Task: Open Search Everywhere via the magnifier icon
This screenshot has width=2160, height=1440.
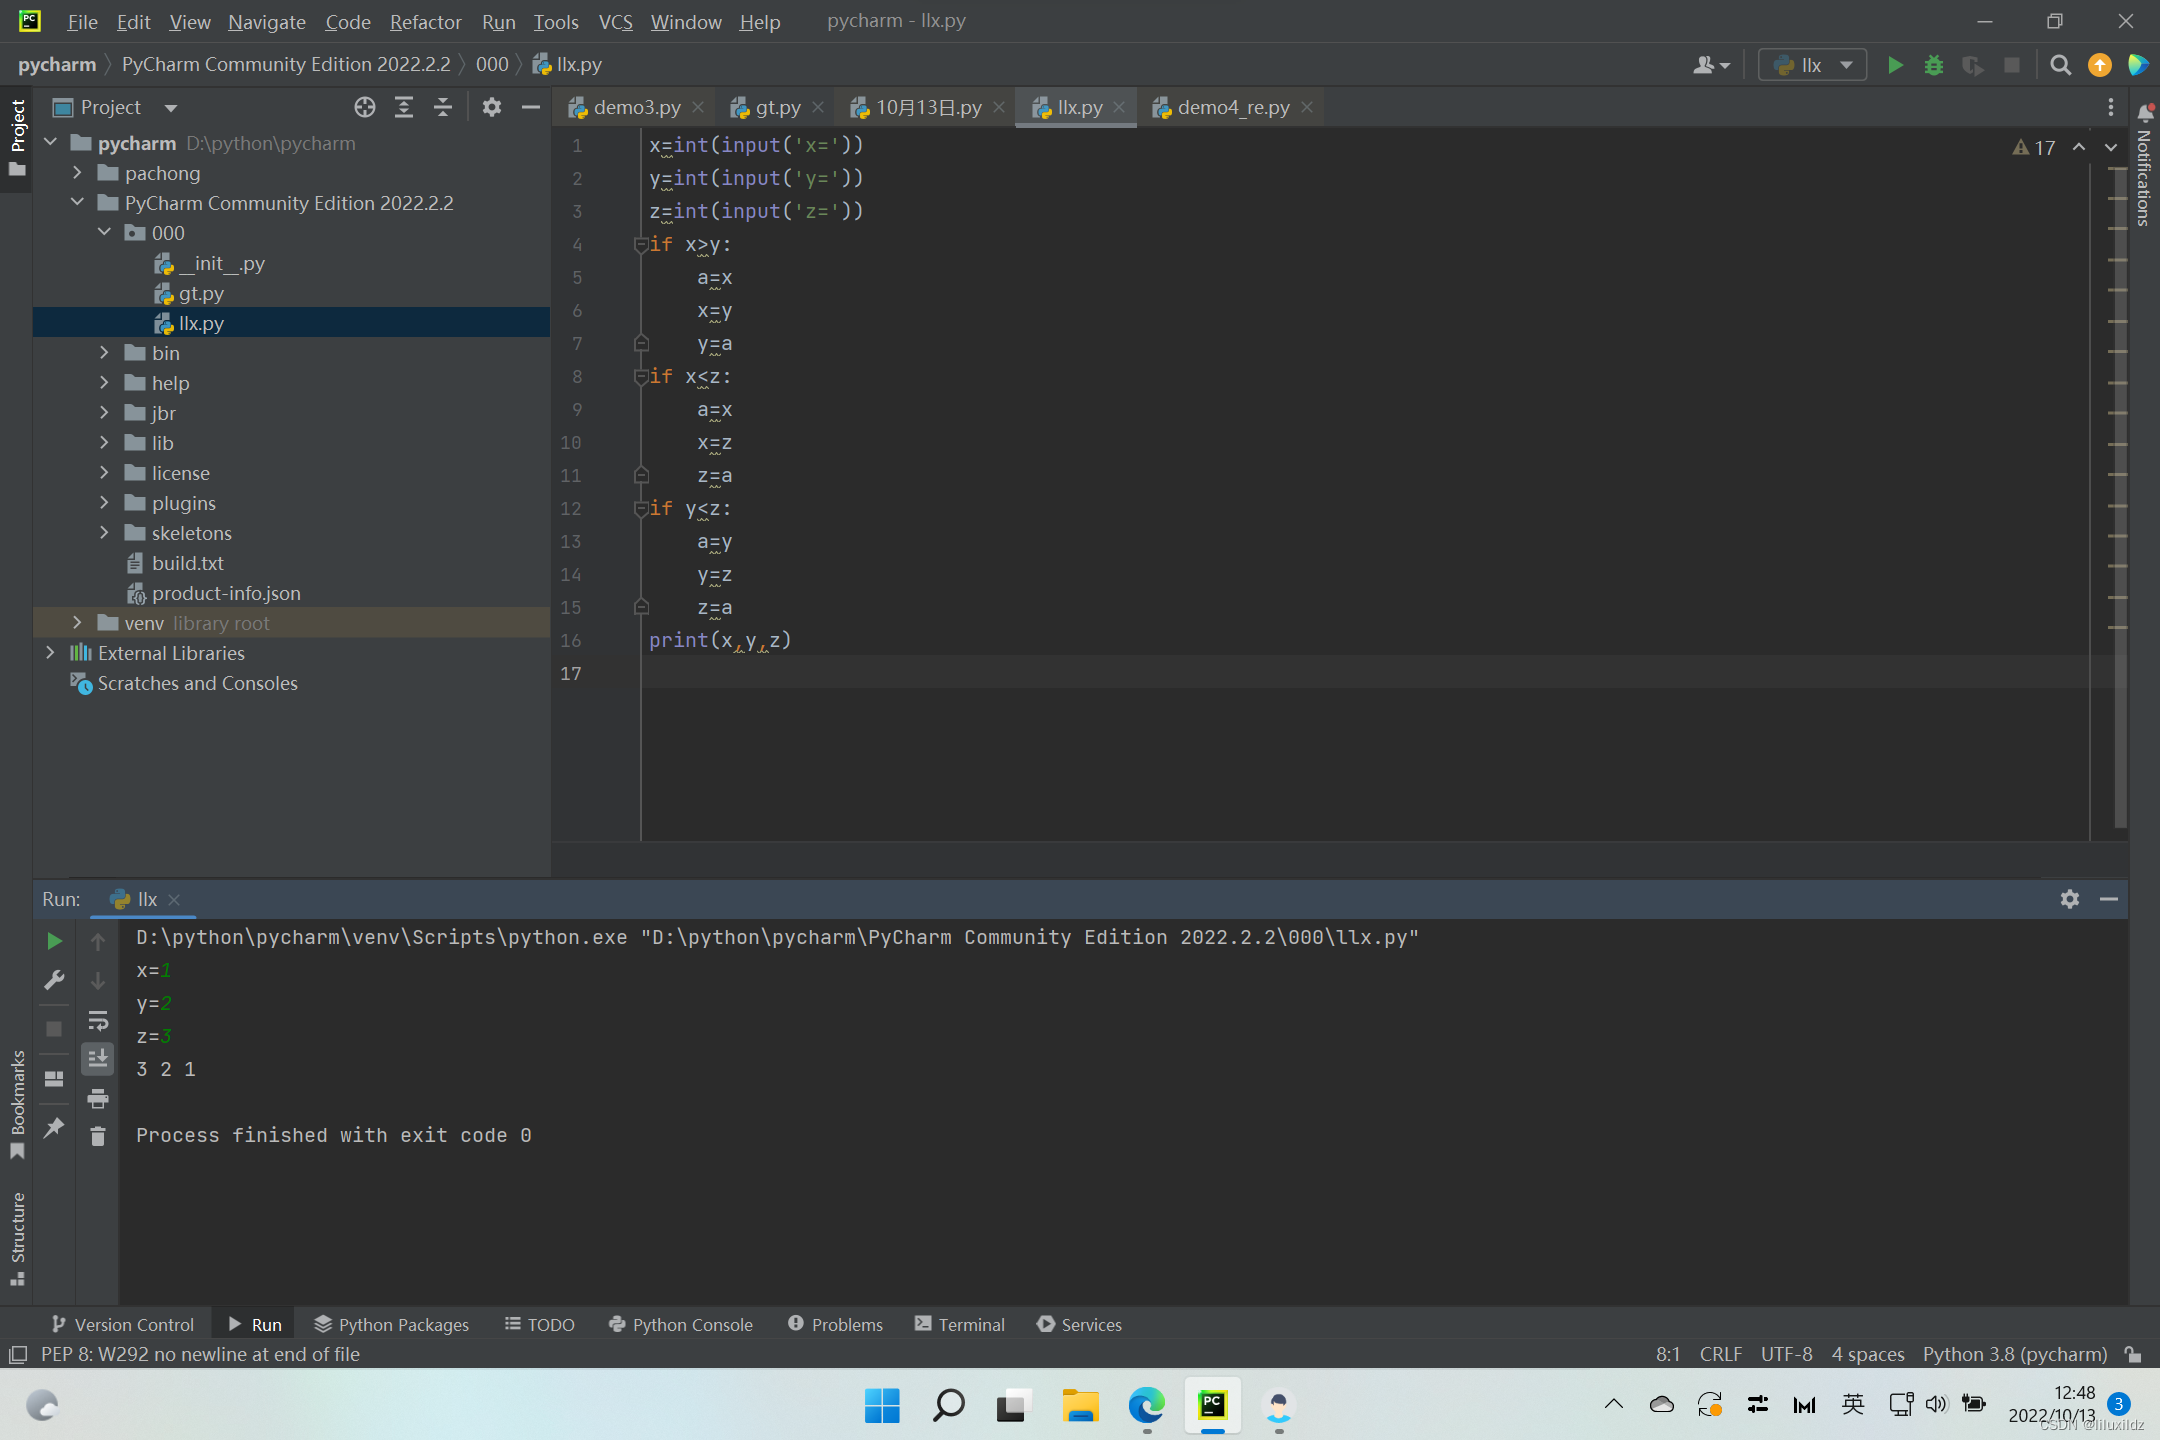Action: (x=2060, y=65)
